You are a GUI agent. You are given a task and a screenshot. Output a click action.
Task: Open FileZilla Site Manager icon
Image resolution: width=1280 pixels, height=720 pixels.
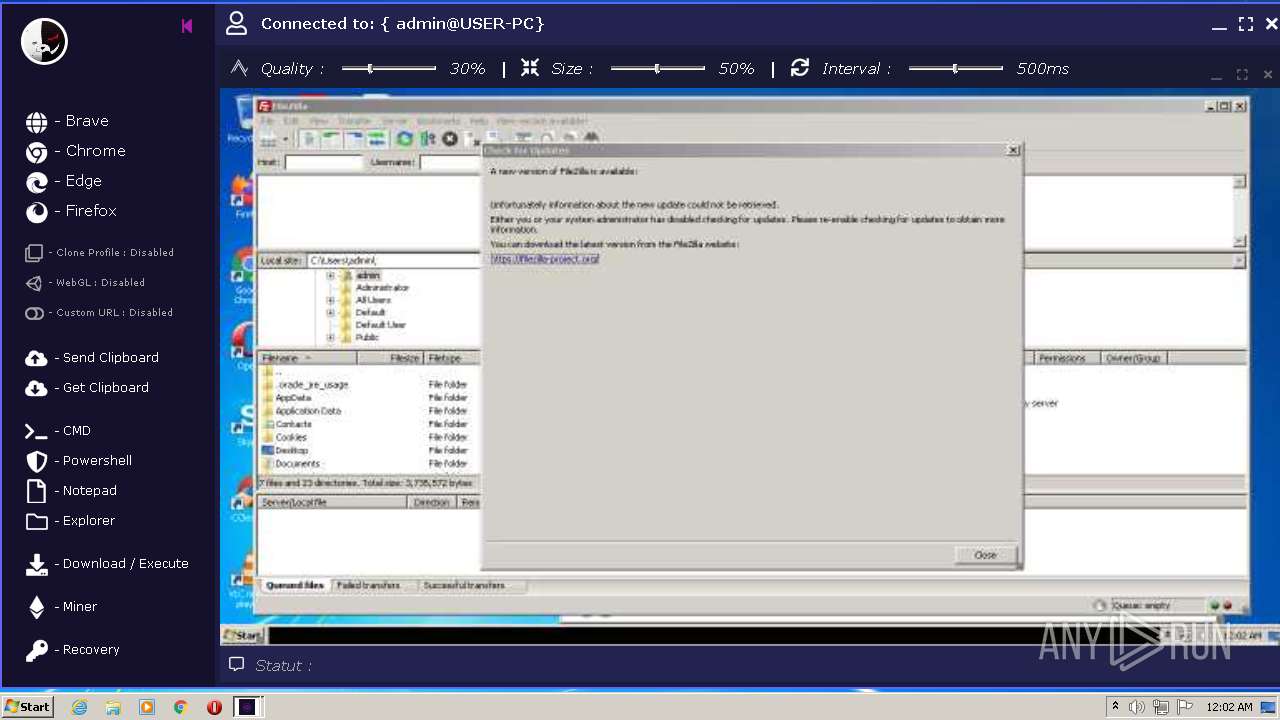(x=268, y=139)
